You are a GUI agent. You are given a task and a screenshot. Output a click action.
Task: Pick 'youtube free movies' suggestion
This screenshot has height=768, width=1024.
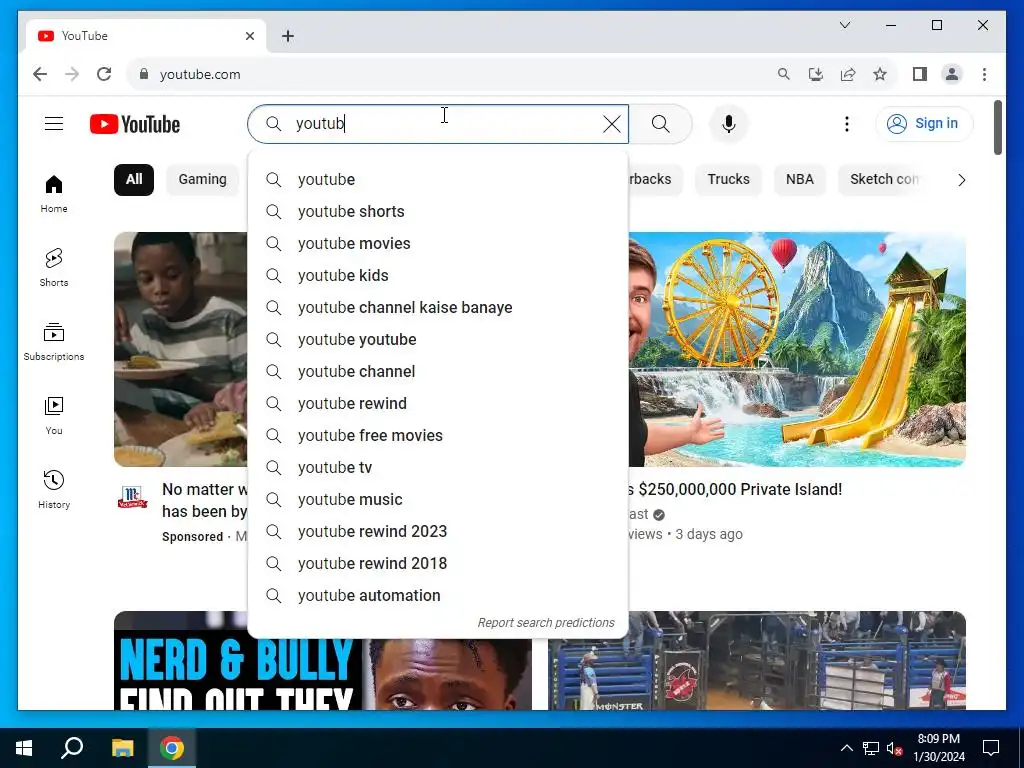click(x=438, y=436)
